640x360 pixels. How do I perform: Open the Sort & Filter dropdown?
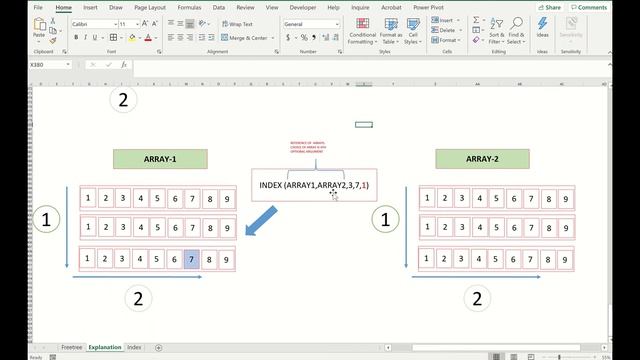coord(496,31)
